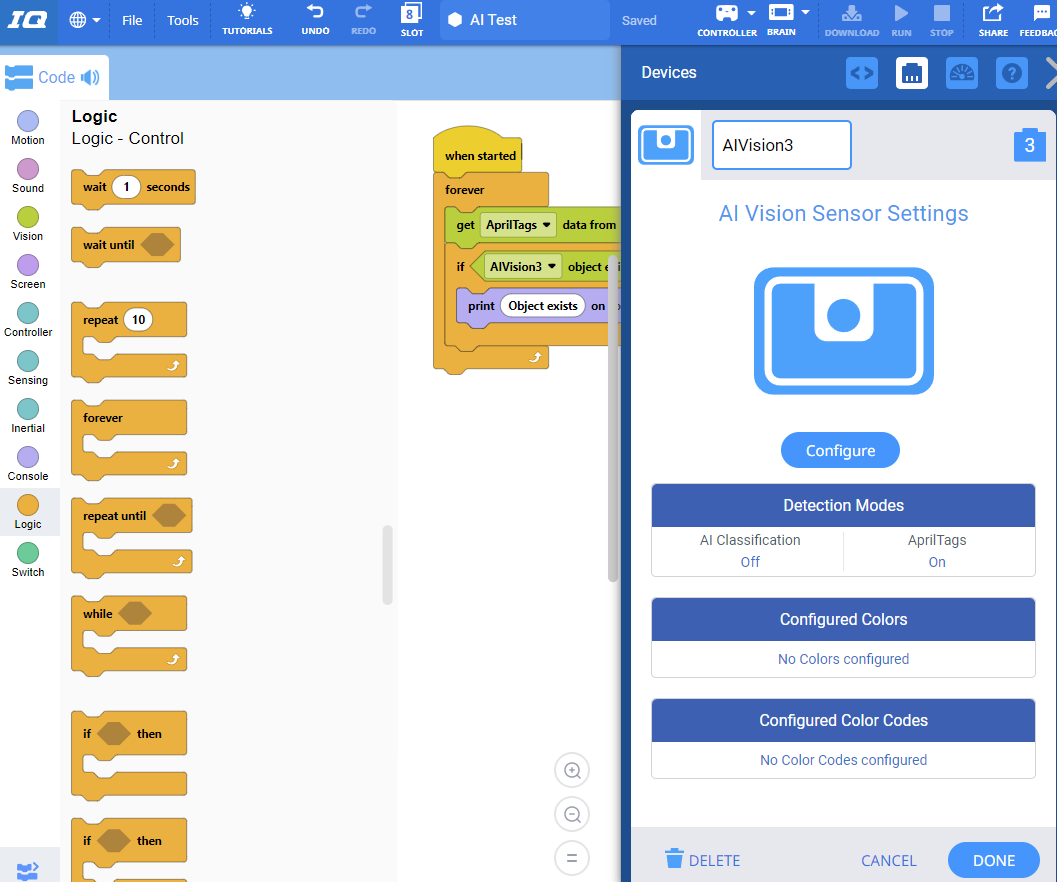This screenshot has width=1057, height=882.
Task: Expand the globe language dropdown
Action: coord(85,20)
